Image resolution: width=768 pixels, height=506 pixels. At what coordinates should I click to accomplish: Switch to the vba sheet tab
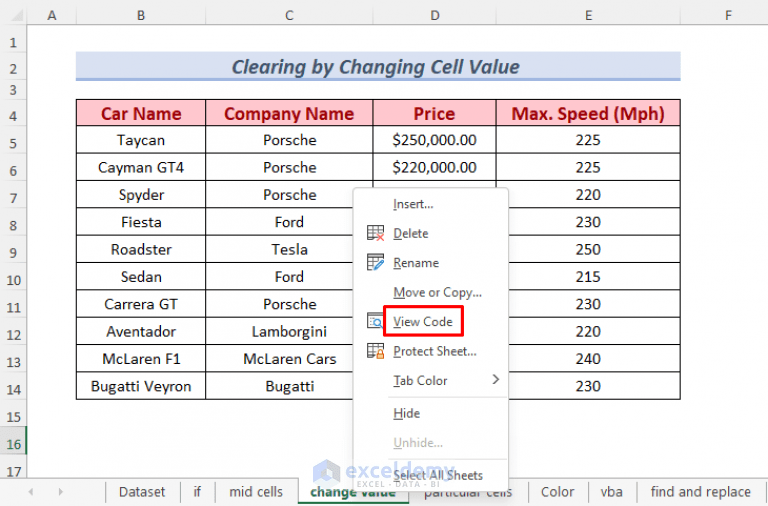click(x=612, y=492)
